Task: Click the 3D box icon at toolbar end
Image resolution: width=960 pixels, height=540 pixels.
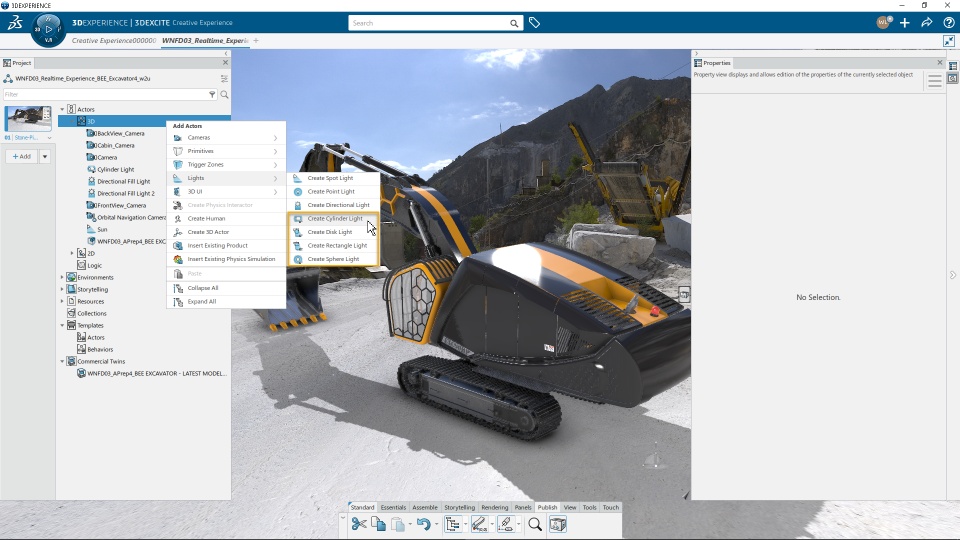Action: click(558, 524)
